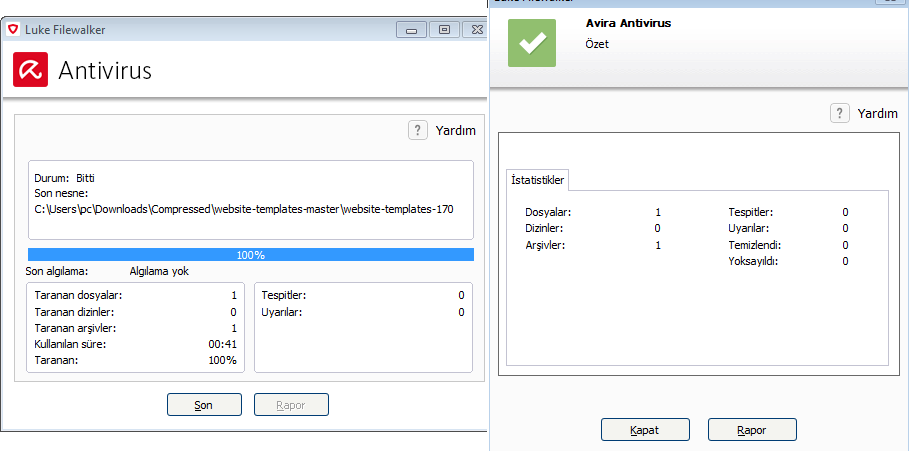Screen dimensions: 913x451
Task: Click the 'Son algılama:' label
Action: pyautogui.click(x=56, y=272)
